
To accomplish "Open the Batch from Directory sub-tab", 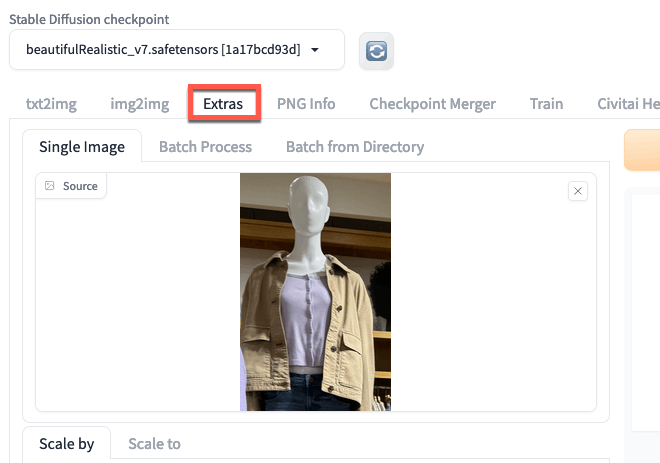I will point(355,147).
